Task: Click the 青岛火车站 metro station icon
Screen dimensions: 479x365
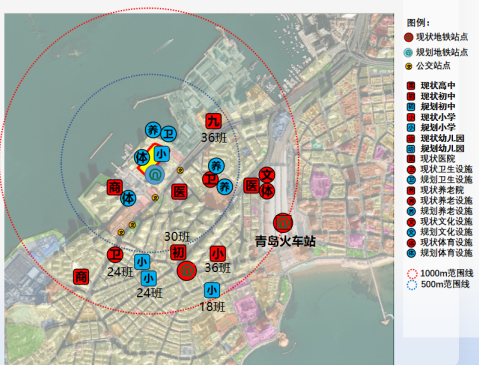Action: [283, 223]
